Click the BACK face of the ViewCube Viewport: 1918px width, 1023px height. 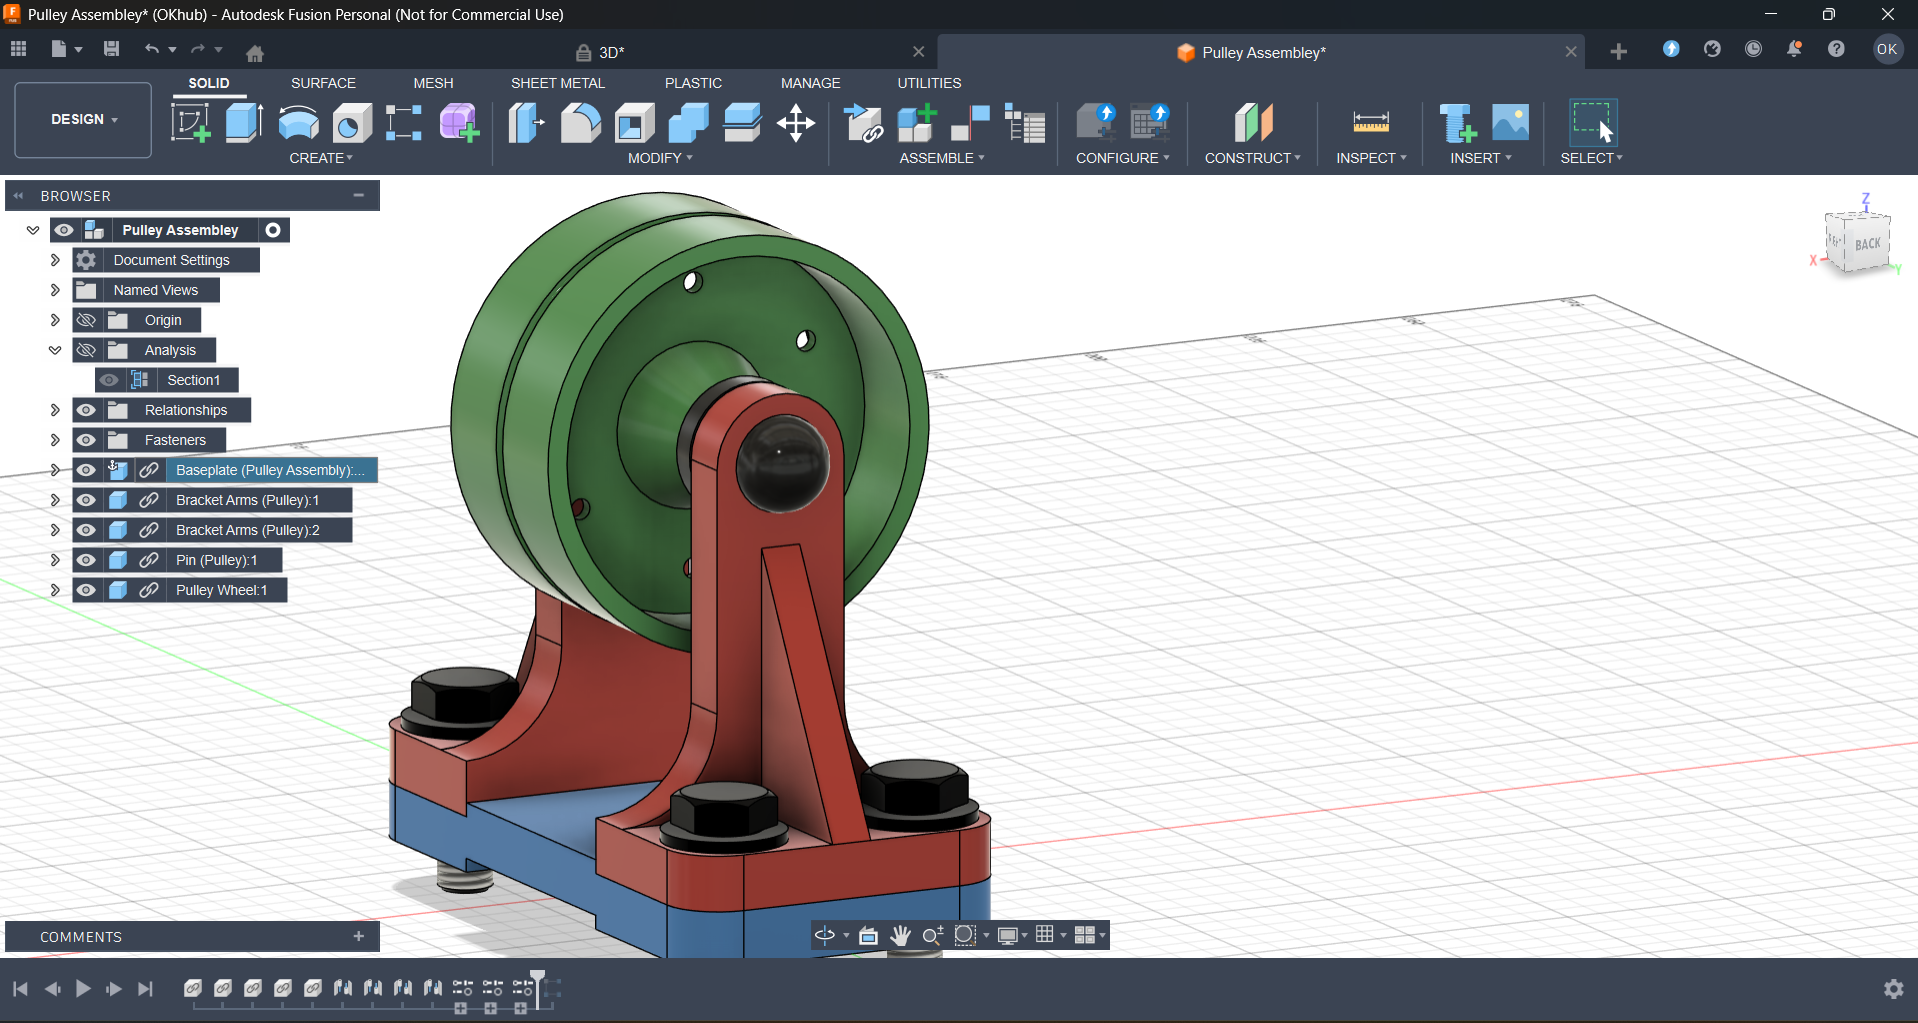1867,244
